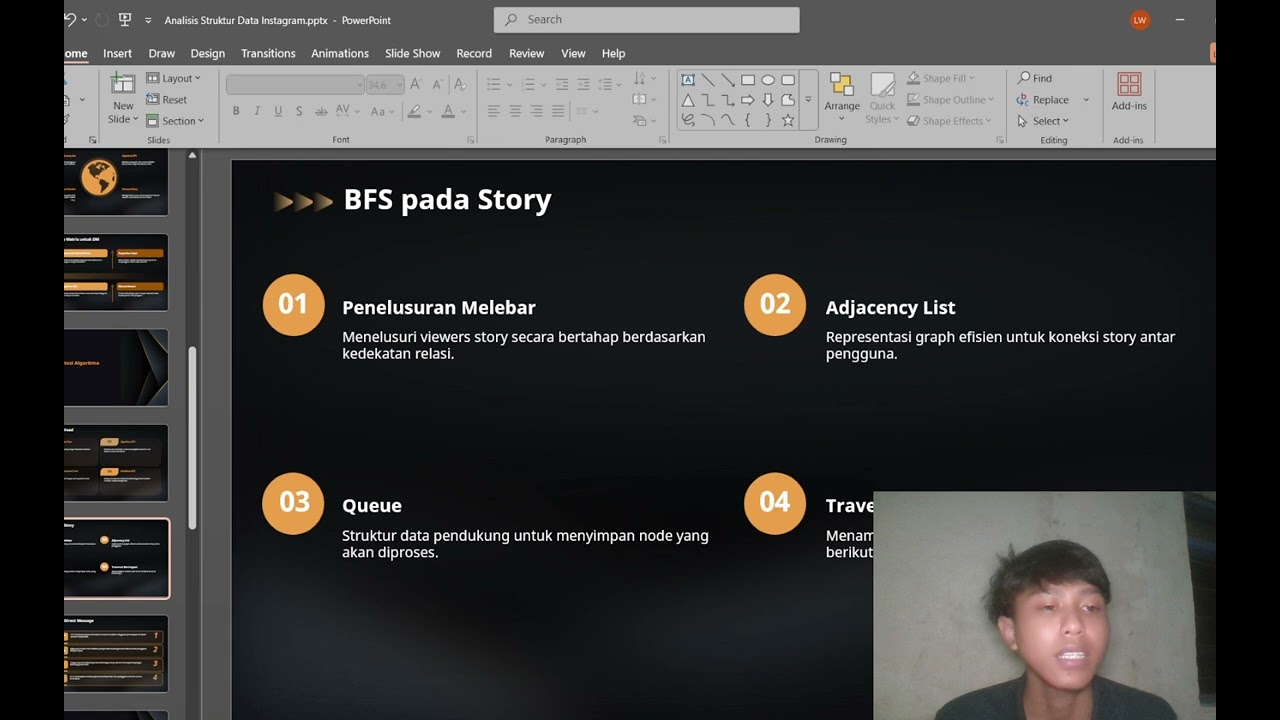Start presentation from beginning icon

125,19
